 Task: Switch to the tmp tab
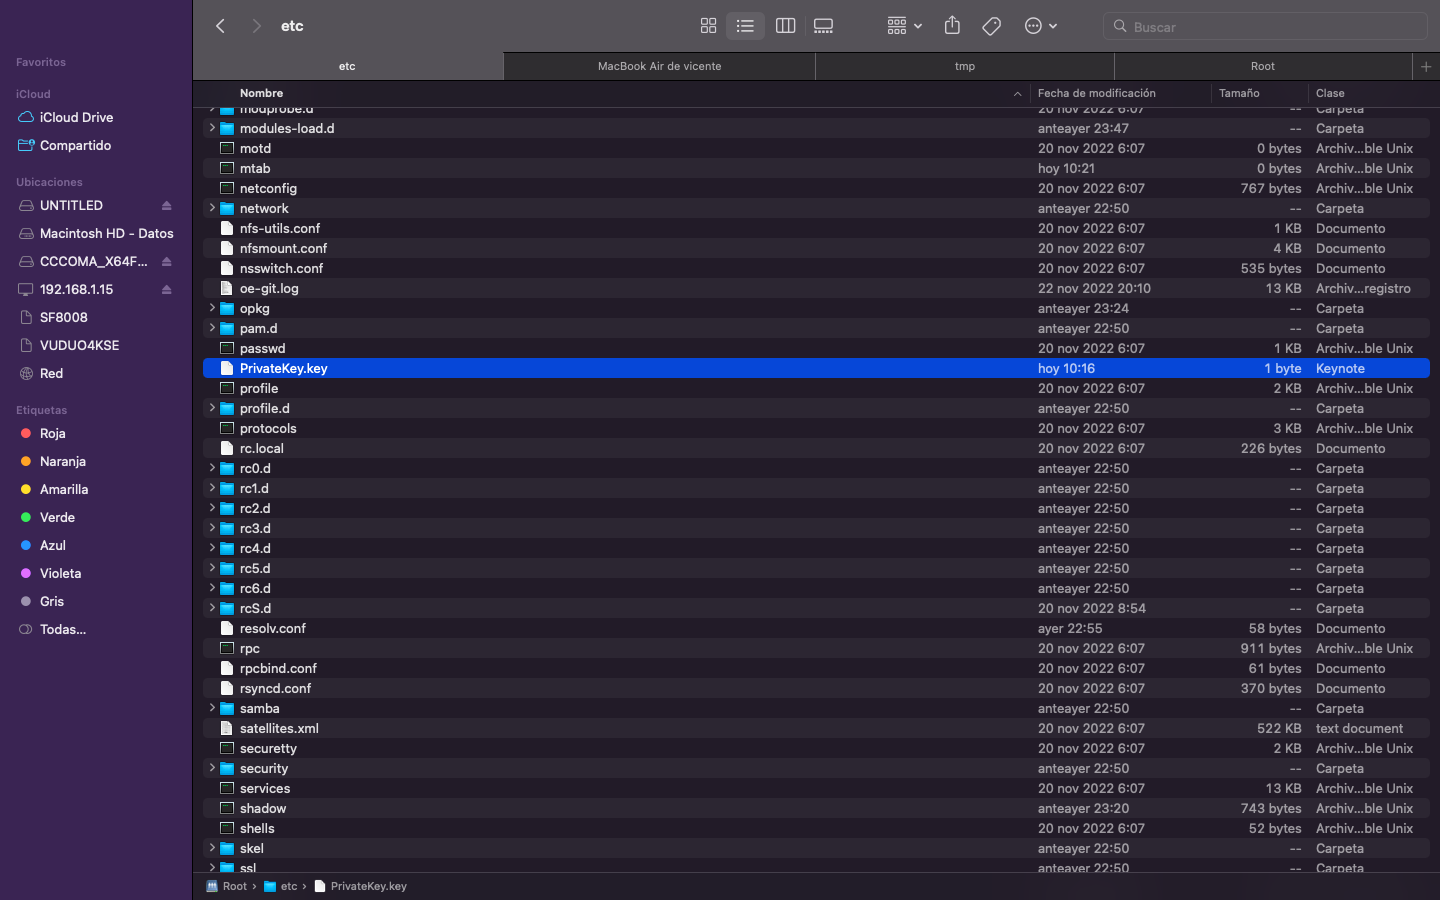964,66
